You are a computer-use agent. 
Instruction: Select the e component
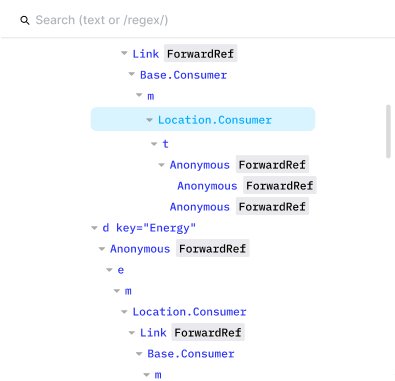(x=121, y=270)
